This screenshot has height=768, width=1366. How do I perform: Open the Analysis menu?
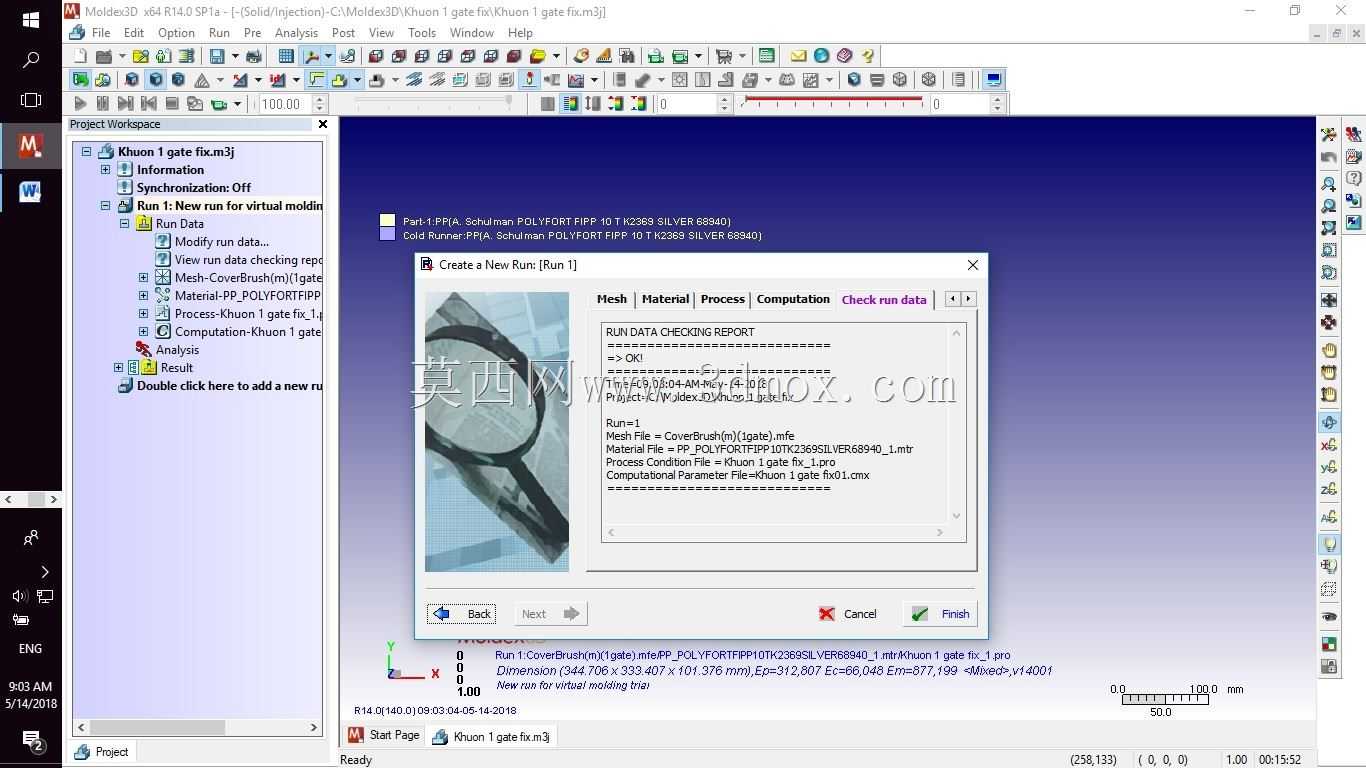[296, 33]
